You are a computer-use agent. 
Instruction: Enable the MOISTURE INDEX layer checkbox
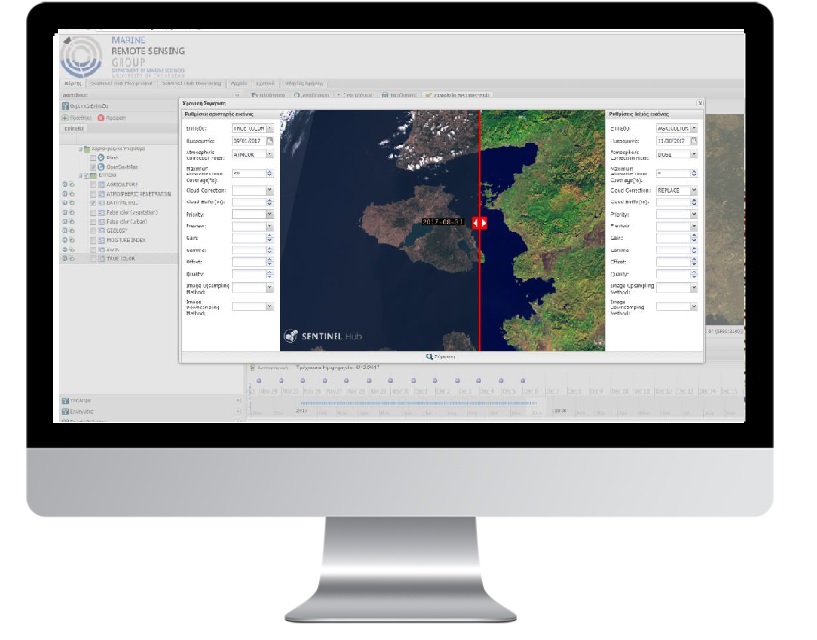pos(93,240)
